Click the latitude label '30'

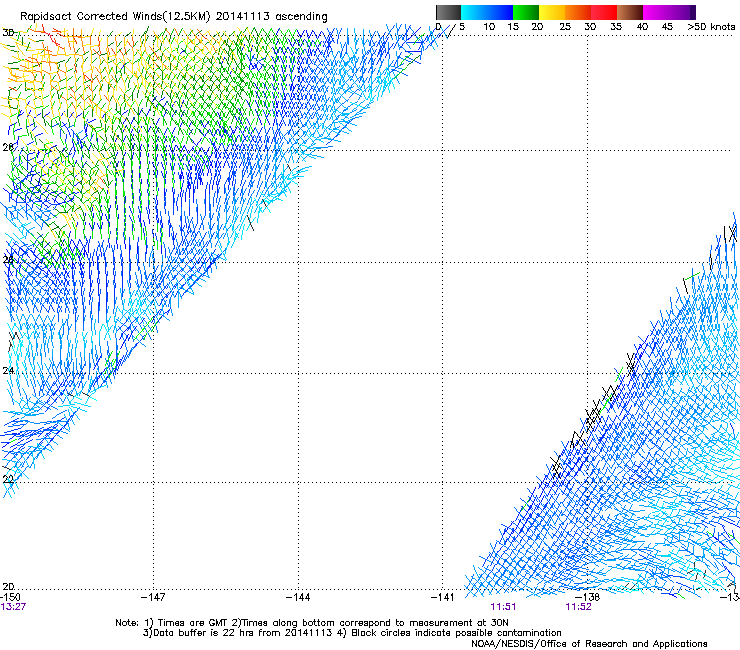8,33
